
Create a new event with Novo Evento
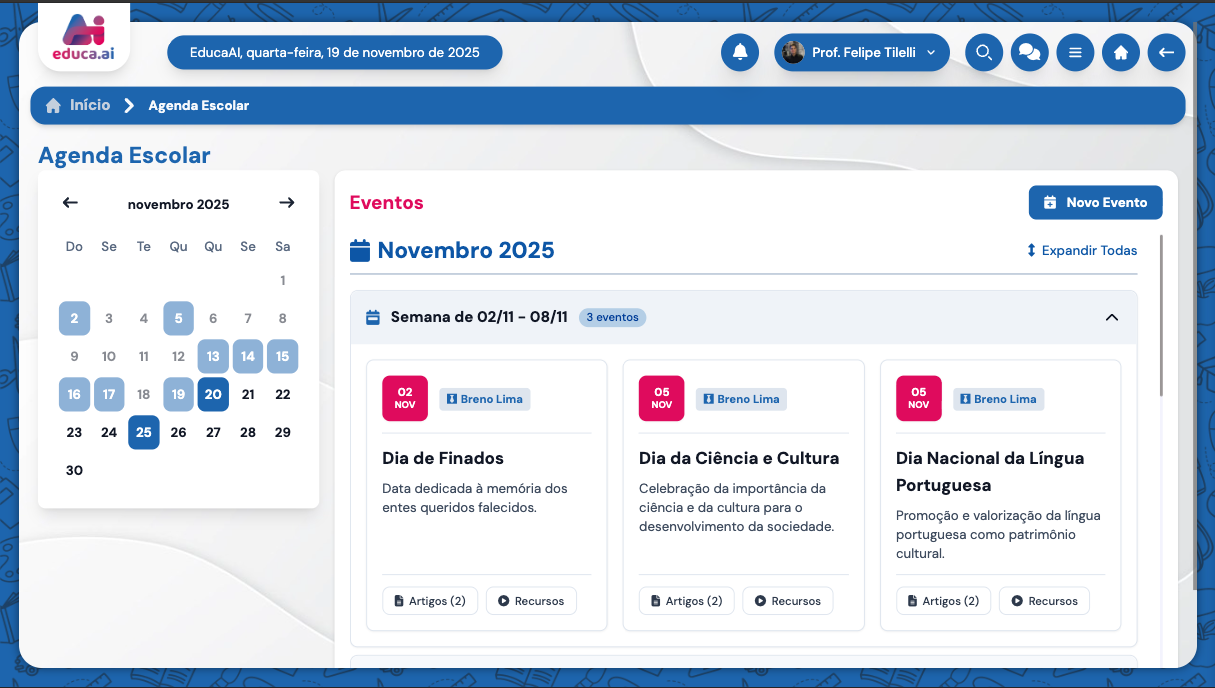(1095, 202)
